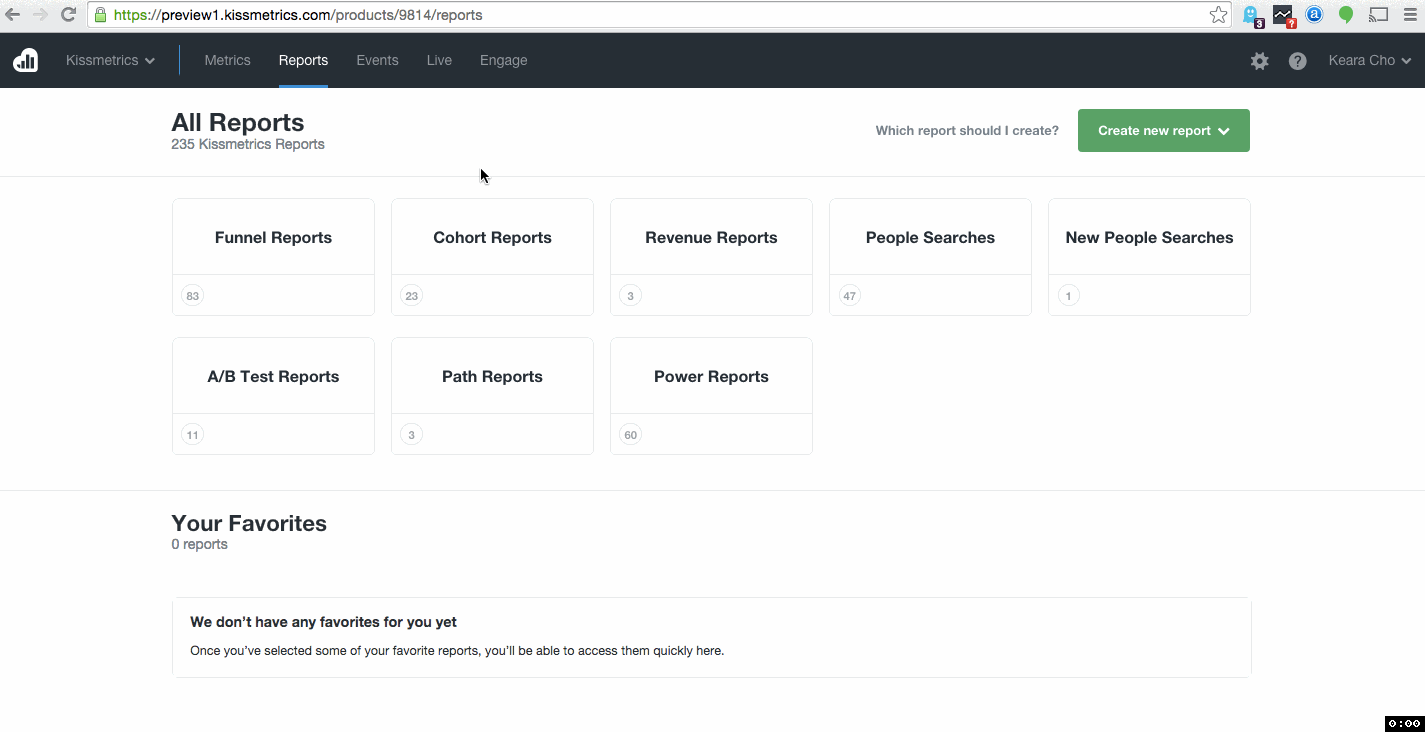Open the People Searches card
Screen dimensions: 1425x732
930,257
